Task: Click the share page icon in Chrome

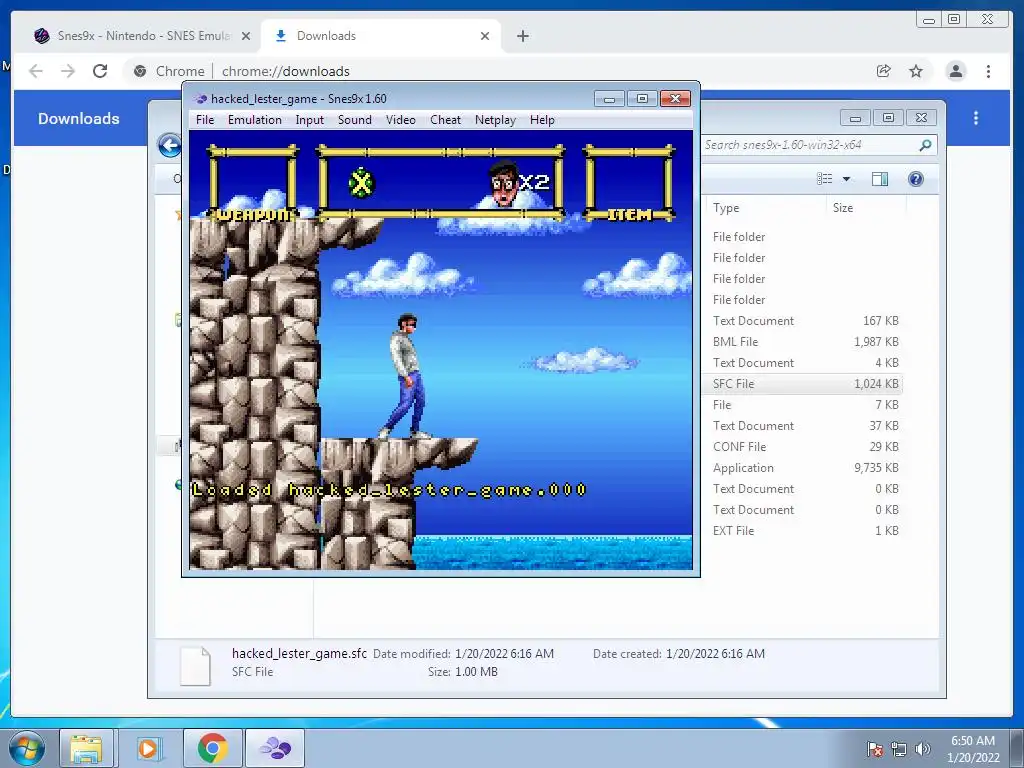Action: click(x=884, y=71)
